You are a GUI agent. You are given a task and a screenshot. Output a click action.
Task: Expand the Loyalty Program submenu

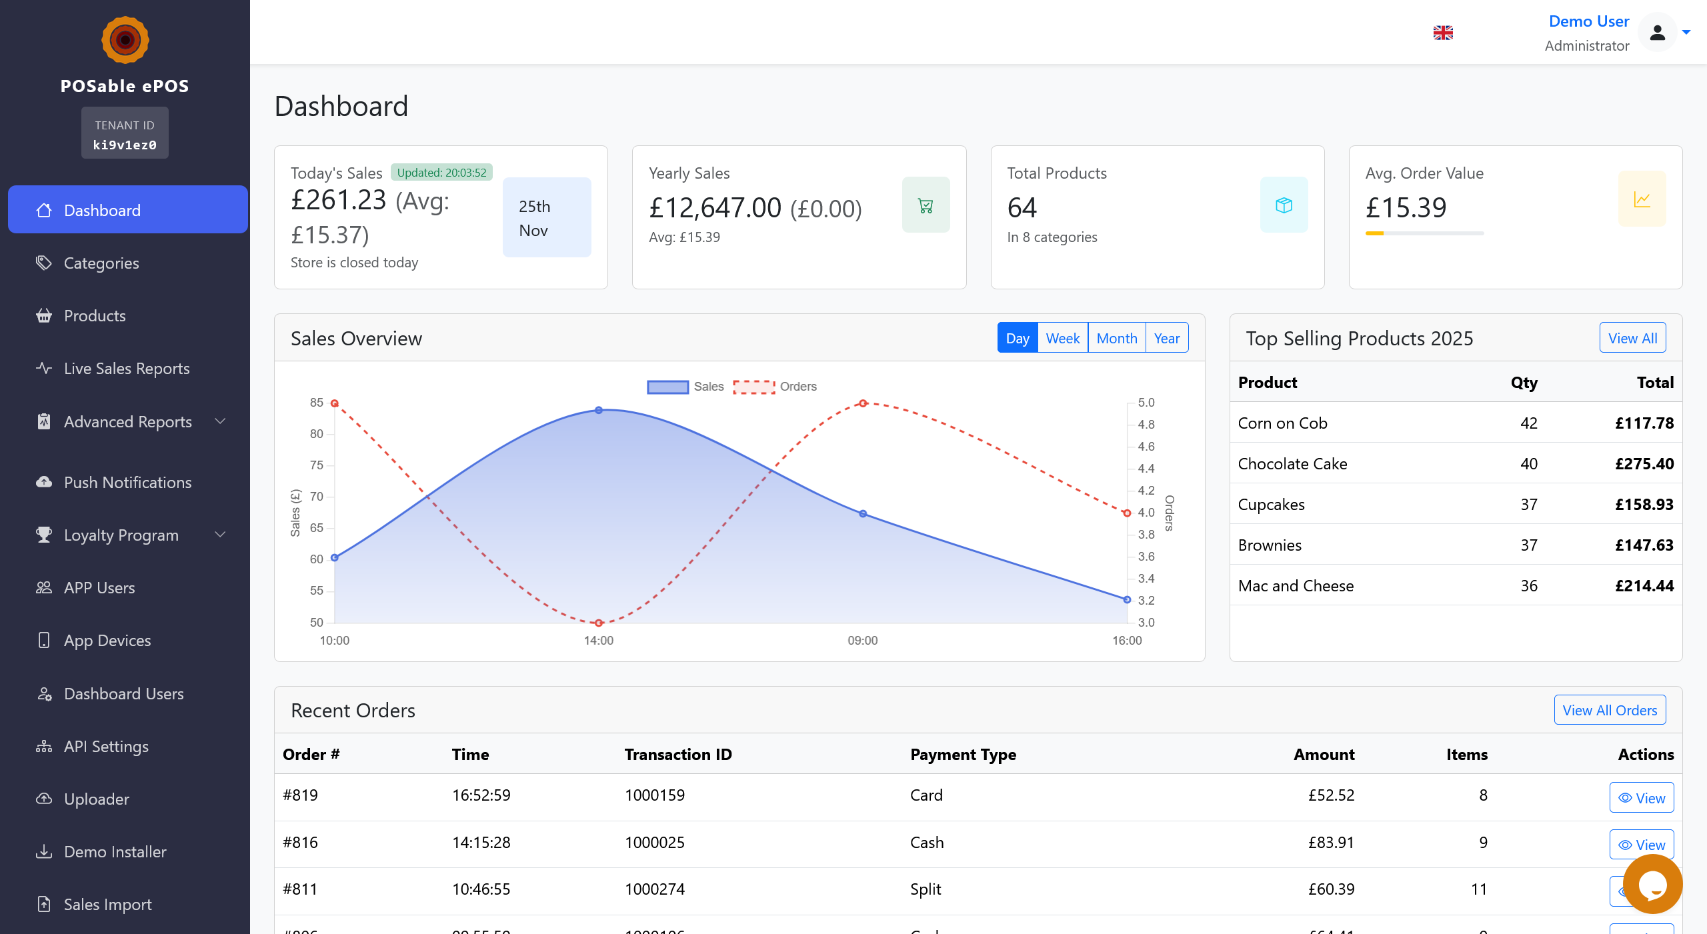click(128, 535)
